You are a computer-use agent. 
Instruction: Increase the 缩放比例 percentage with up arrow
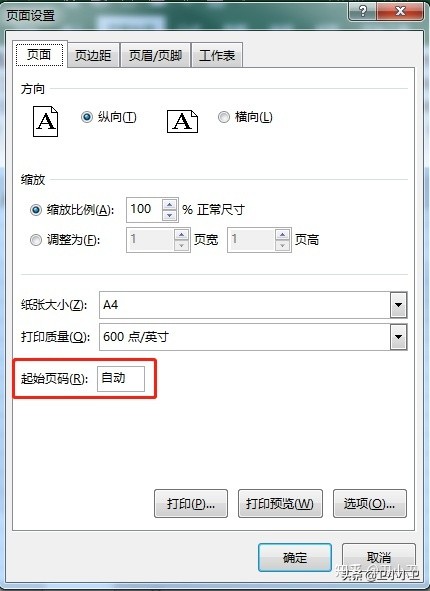tap(170, 204)
